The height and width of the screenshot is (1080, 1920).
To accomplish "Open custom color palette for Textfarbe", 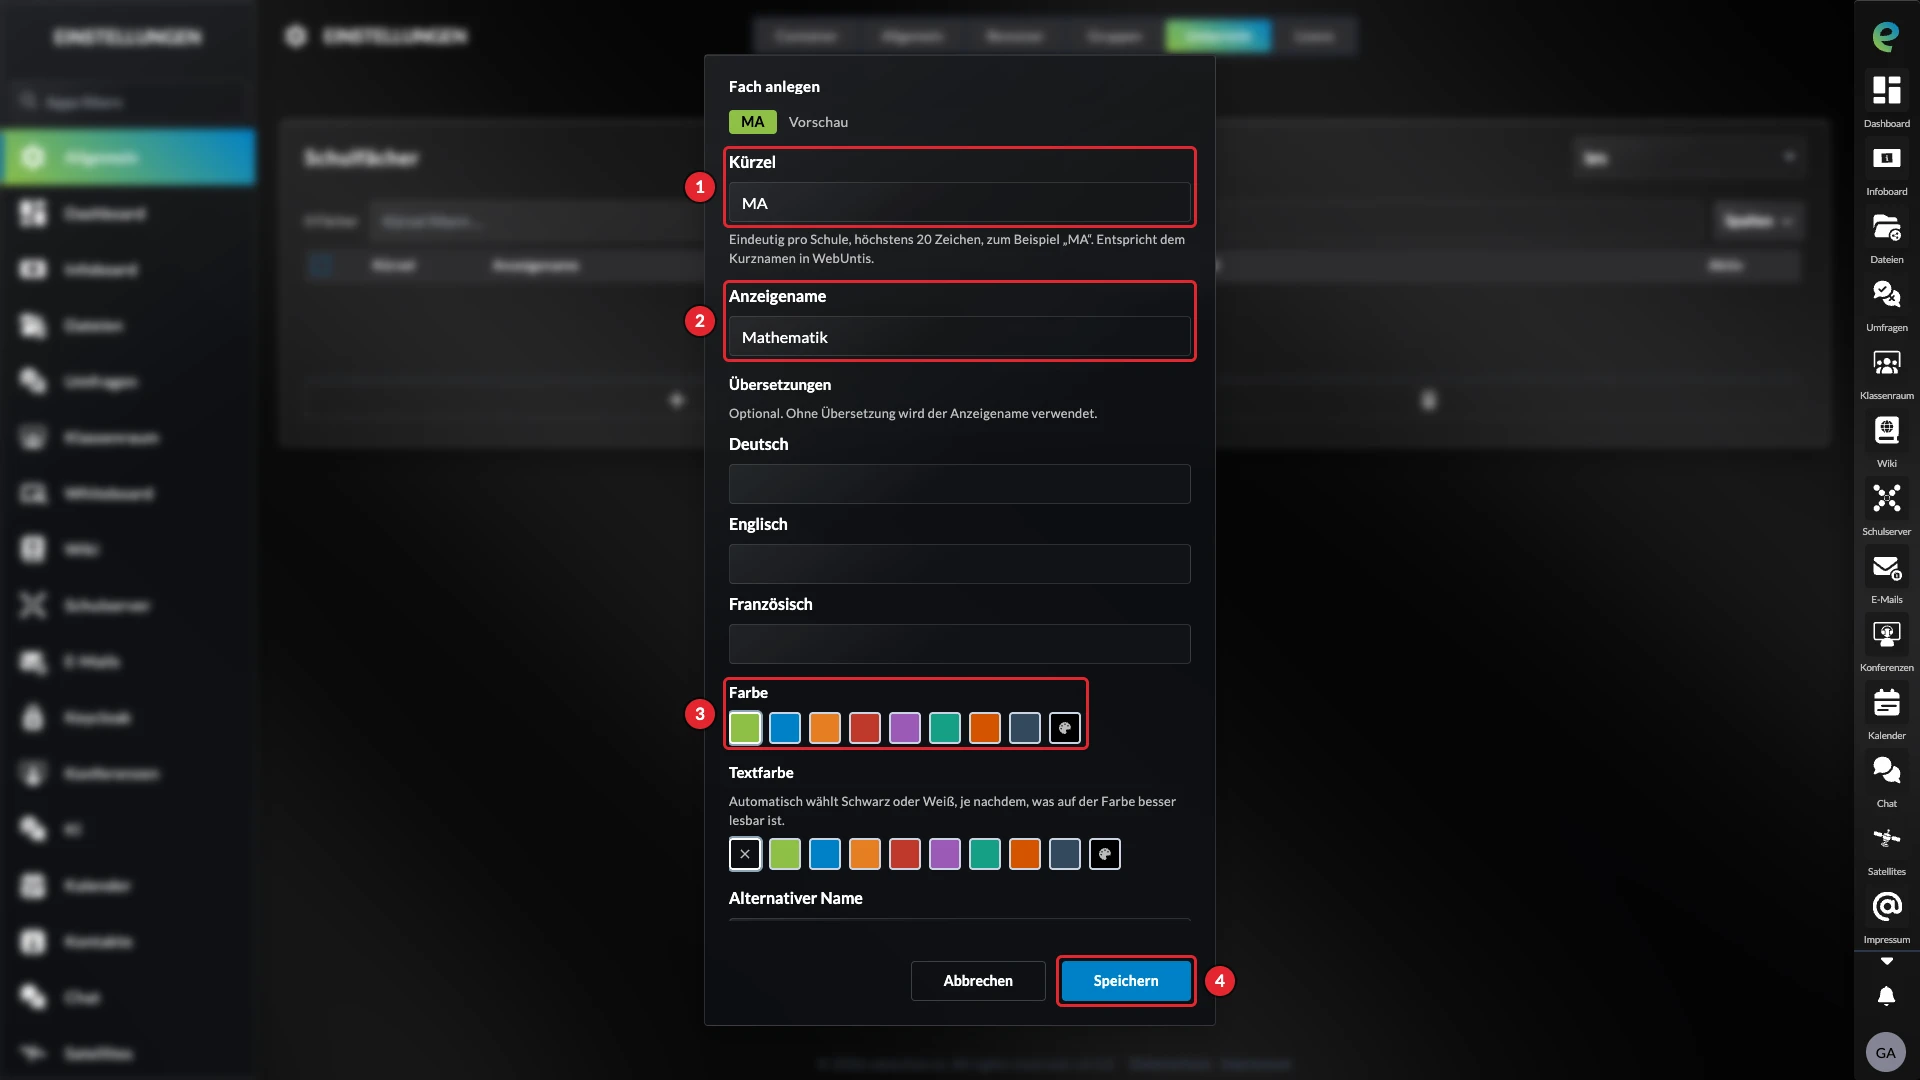I will (x=1105, y=854).
